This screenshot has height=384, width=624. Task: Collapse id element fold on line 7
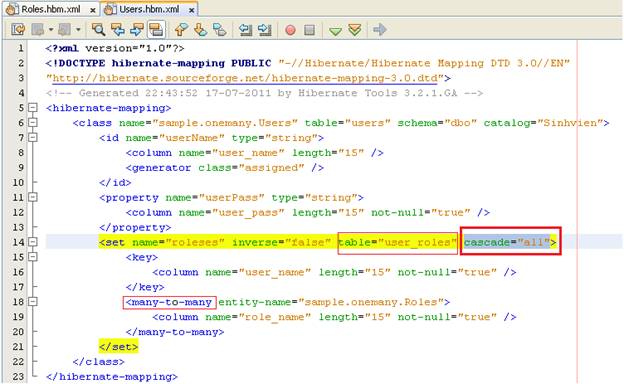pyautogui.click(x=33, y=137)
